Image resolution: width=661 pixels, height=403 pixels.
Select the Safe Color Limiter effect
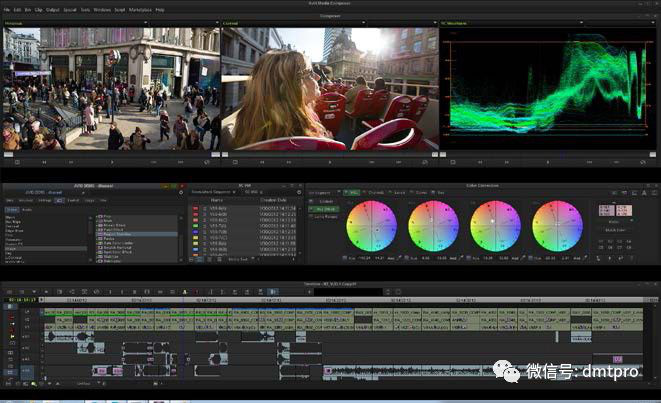(x=118, y=243)
